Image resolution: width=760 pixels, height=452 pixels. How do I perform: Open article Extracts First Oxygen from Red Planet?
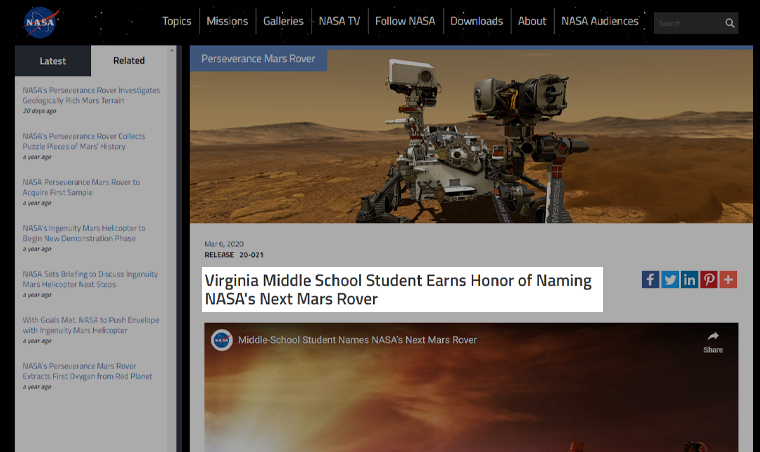[87, 372]
